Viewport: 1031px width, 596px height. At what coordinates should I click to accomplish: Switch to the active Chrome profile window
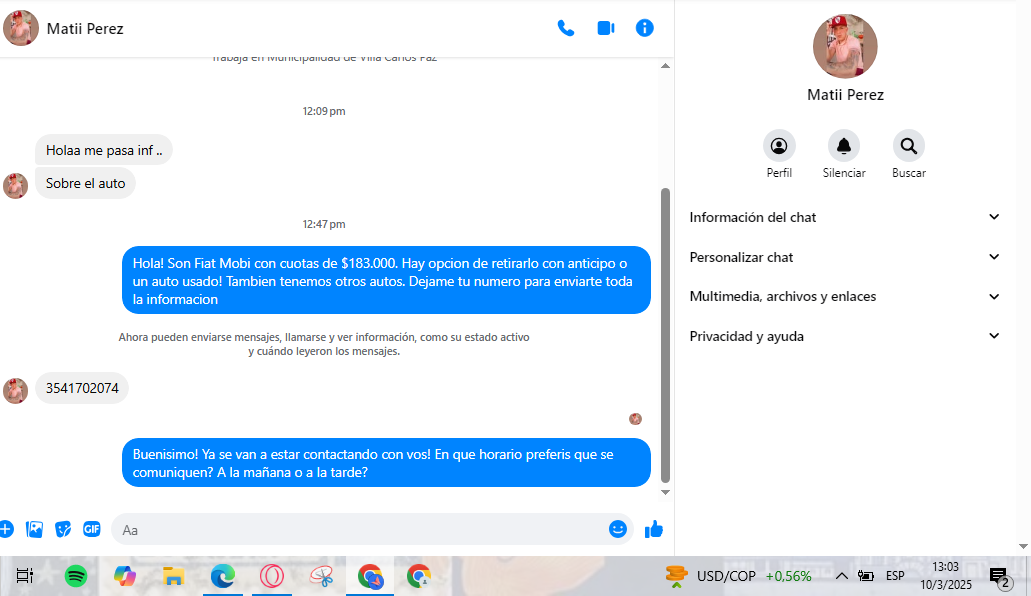[x=370, y=576]
